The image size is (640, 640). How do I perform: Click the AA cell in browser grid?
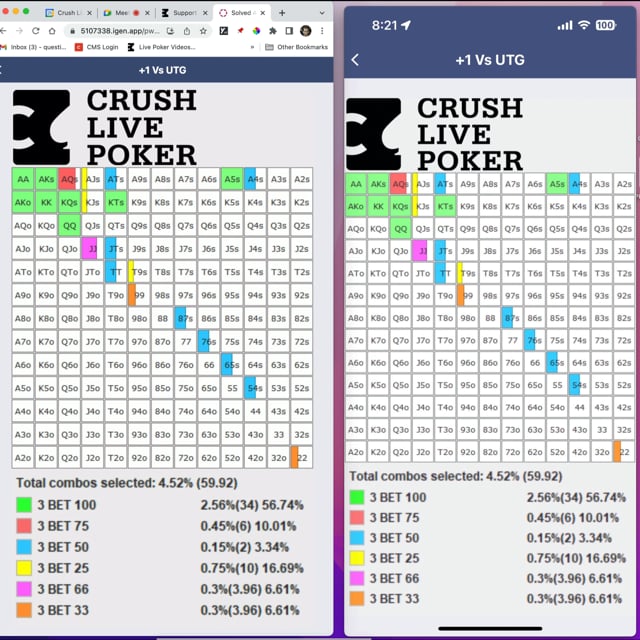23,179
